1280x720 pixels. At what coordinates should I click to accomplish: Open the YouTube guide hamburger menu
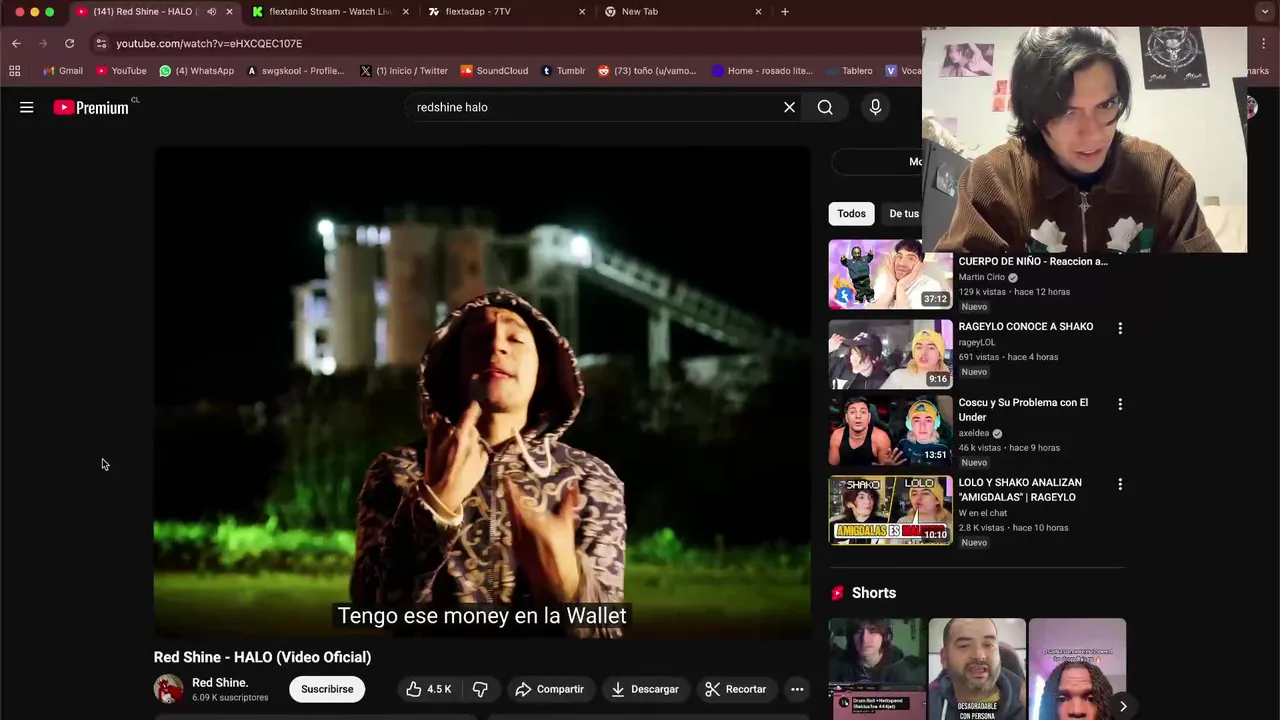pyautogui.click(x=27, y=107)
